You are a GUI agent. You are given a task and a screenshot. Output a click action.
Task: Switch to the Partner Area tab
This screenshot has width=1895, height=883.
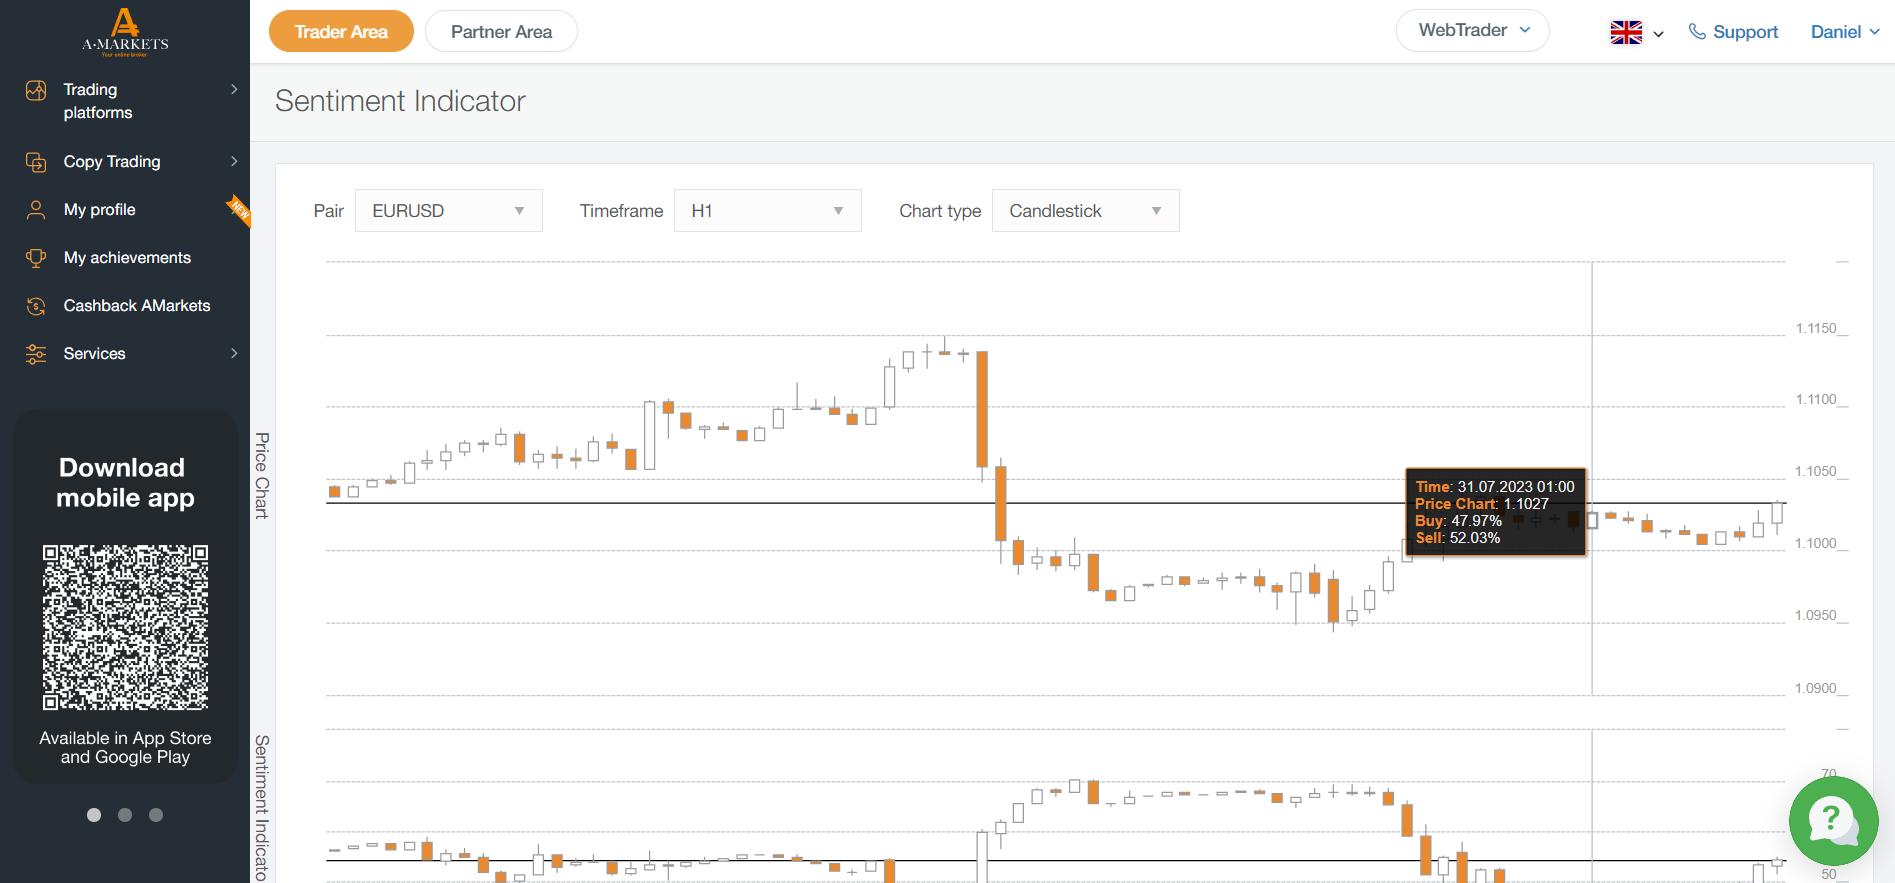[501, 31]
